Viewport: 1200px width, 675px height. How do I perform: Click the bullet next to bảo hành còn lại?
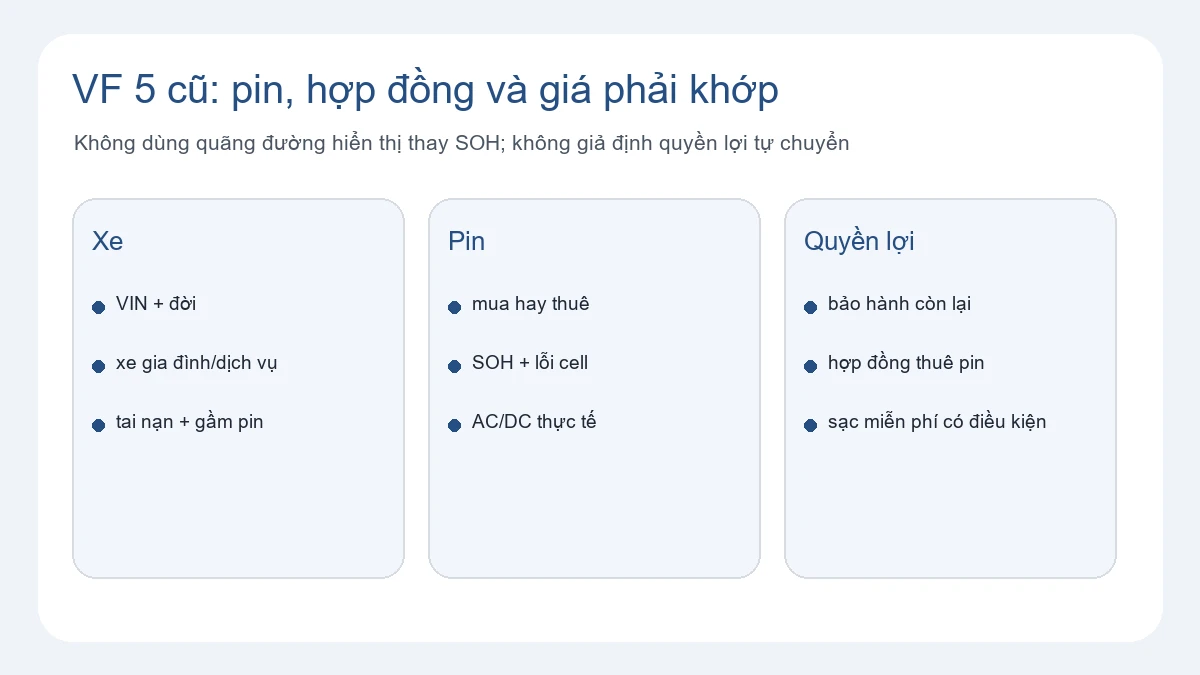pyautogui.click(x=810, y=307)
